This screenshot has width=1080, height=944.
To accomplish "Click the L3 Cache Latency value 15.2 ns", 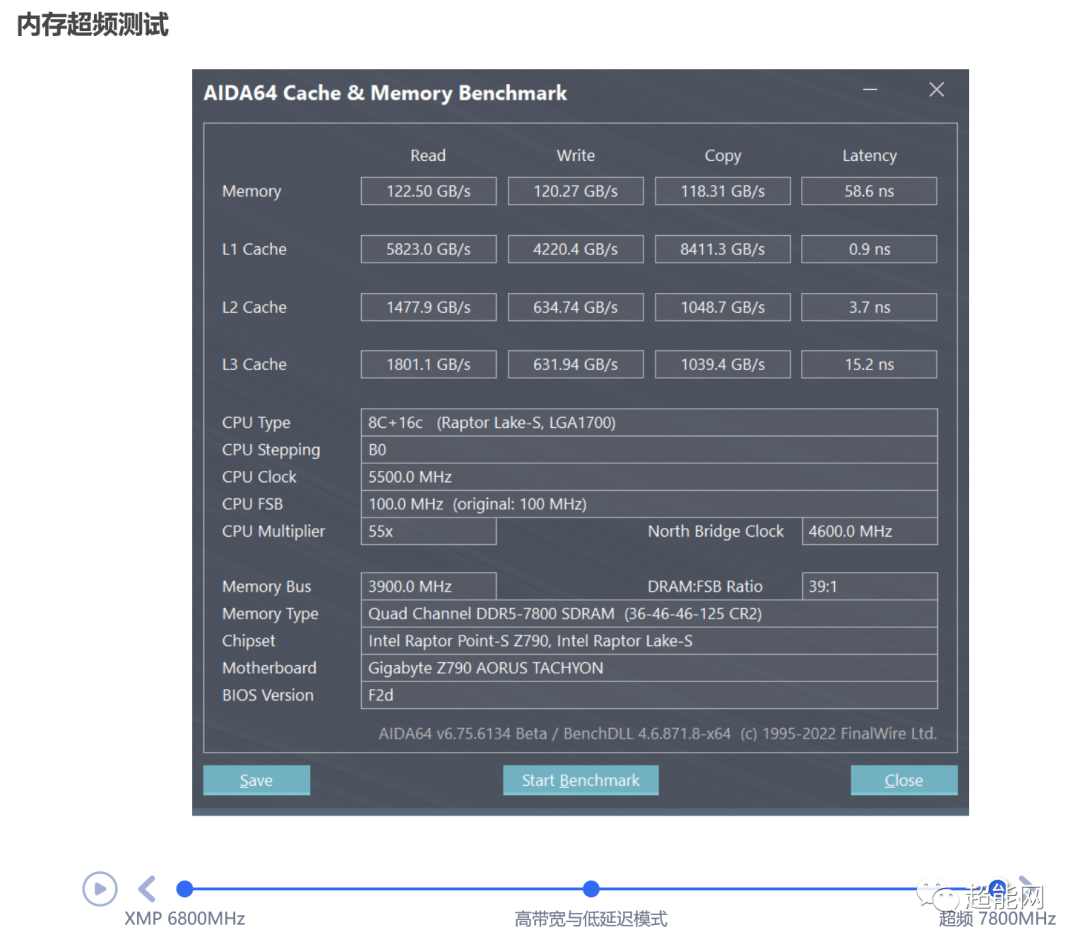I will (869, 364).
